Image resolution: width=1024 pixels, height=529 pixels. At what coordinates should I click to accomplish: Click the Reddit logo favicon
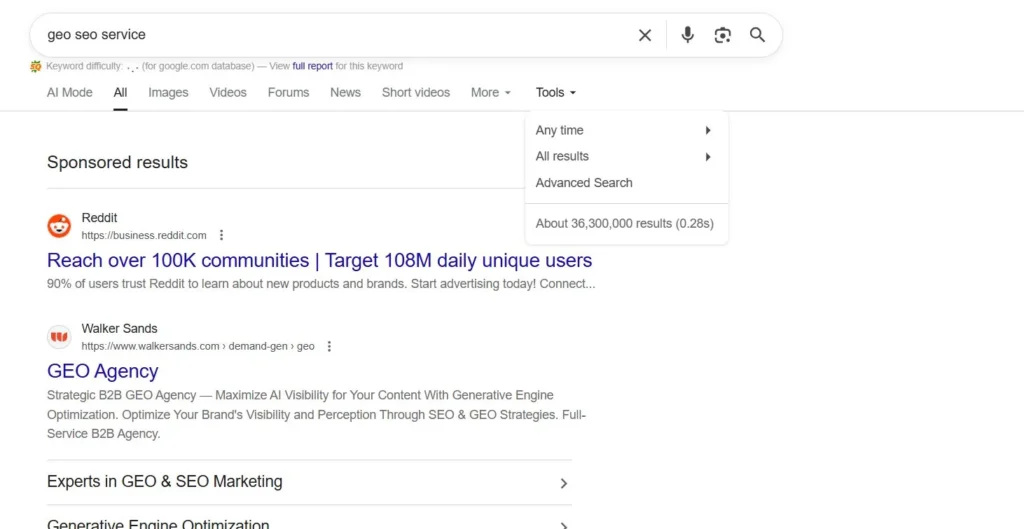click(x=59, y=226)
